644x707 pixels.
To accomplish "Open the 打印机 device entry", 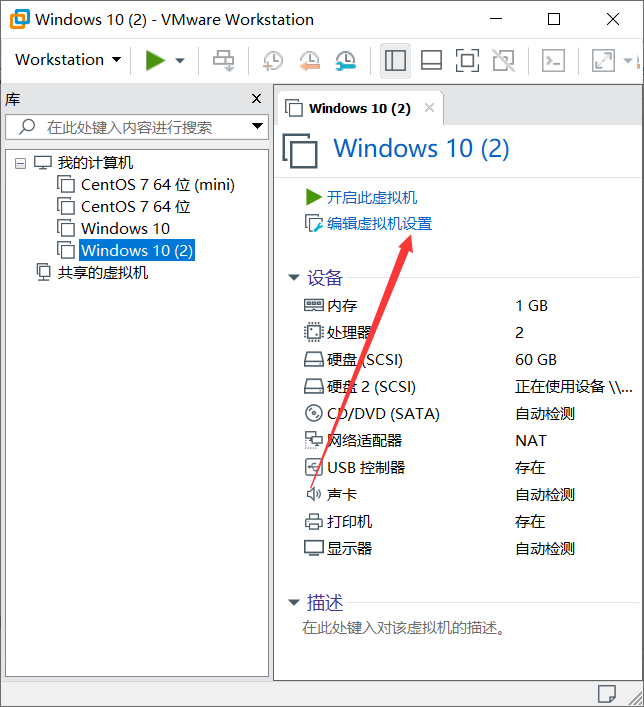I will (x=349, y=522).
